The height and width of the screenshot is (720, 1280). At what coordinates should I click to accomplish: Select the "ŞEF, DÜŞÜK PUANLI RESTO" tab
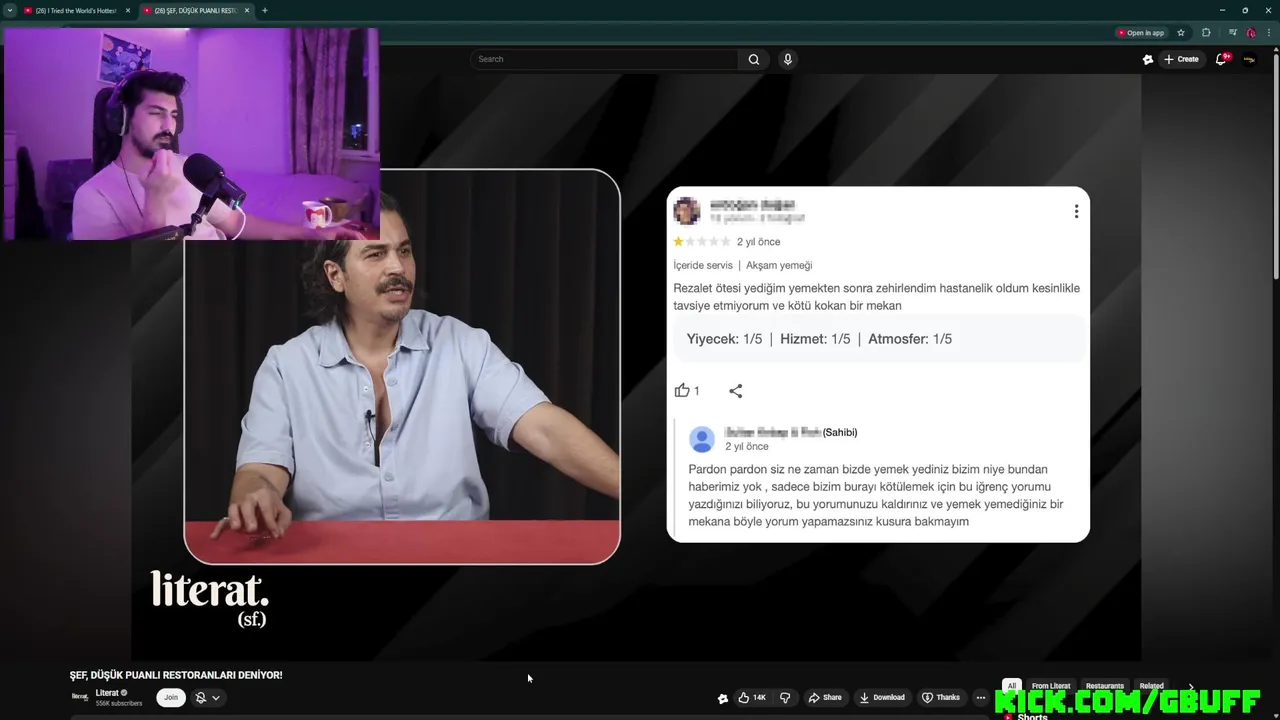pyautogui.click(x=196, y=10)
